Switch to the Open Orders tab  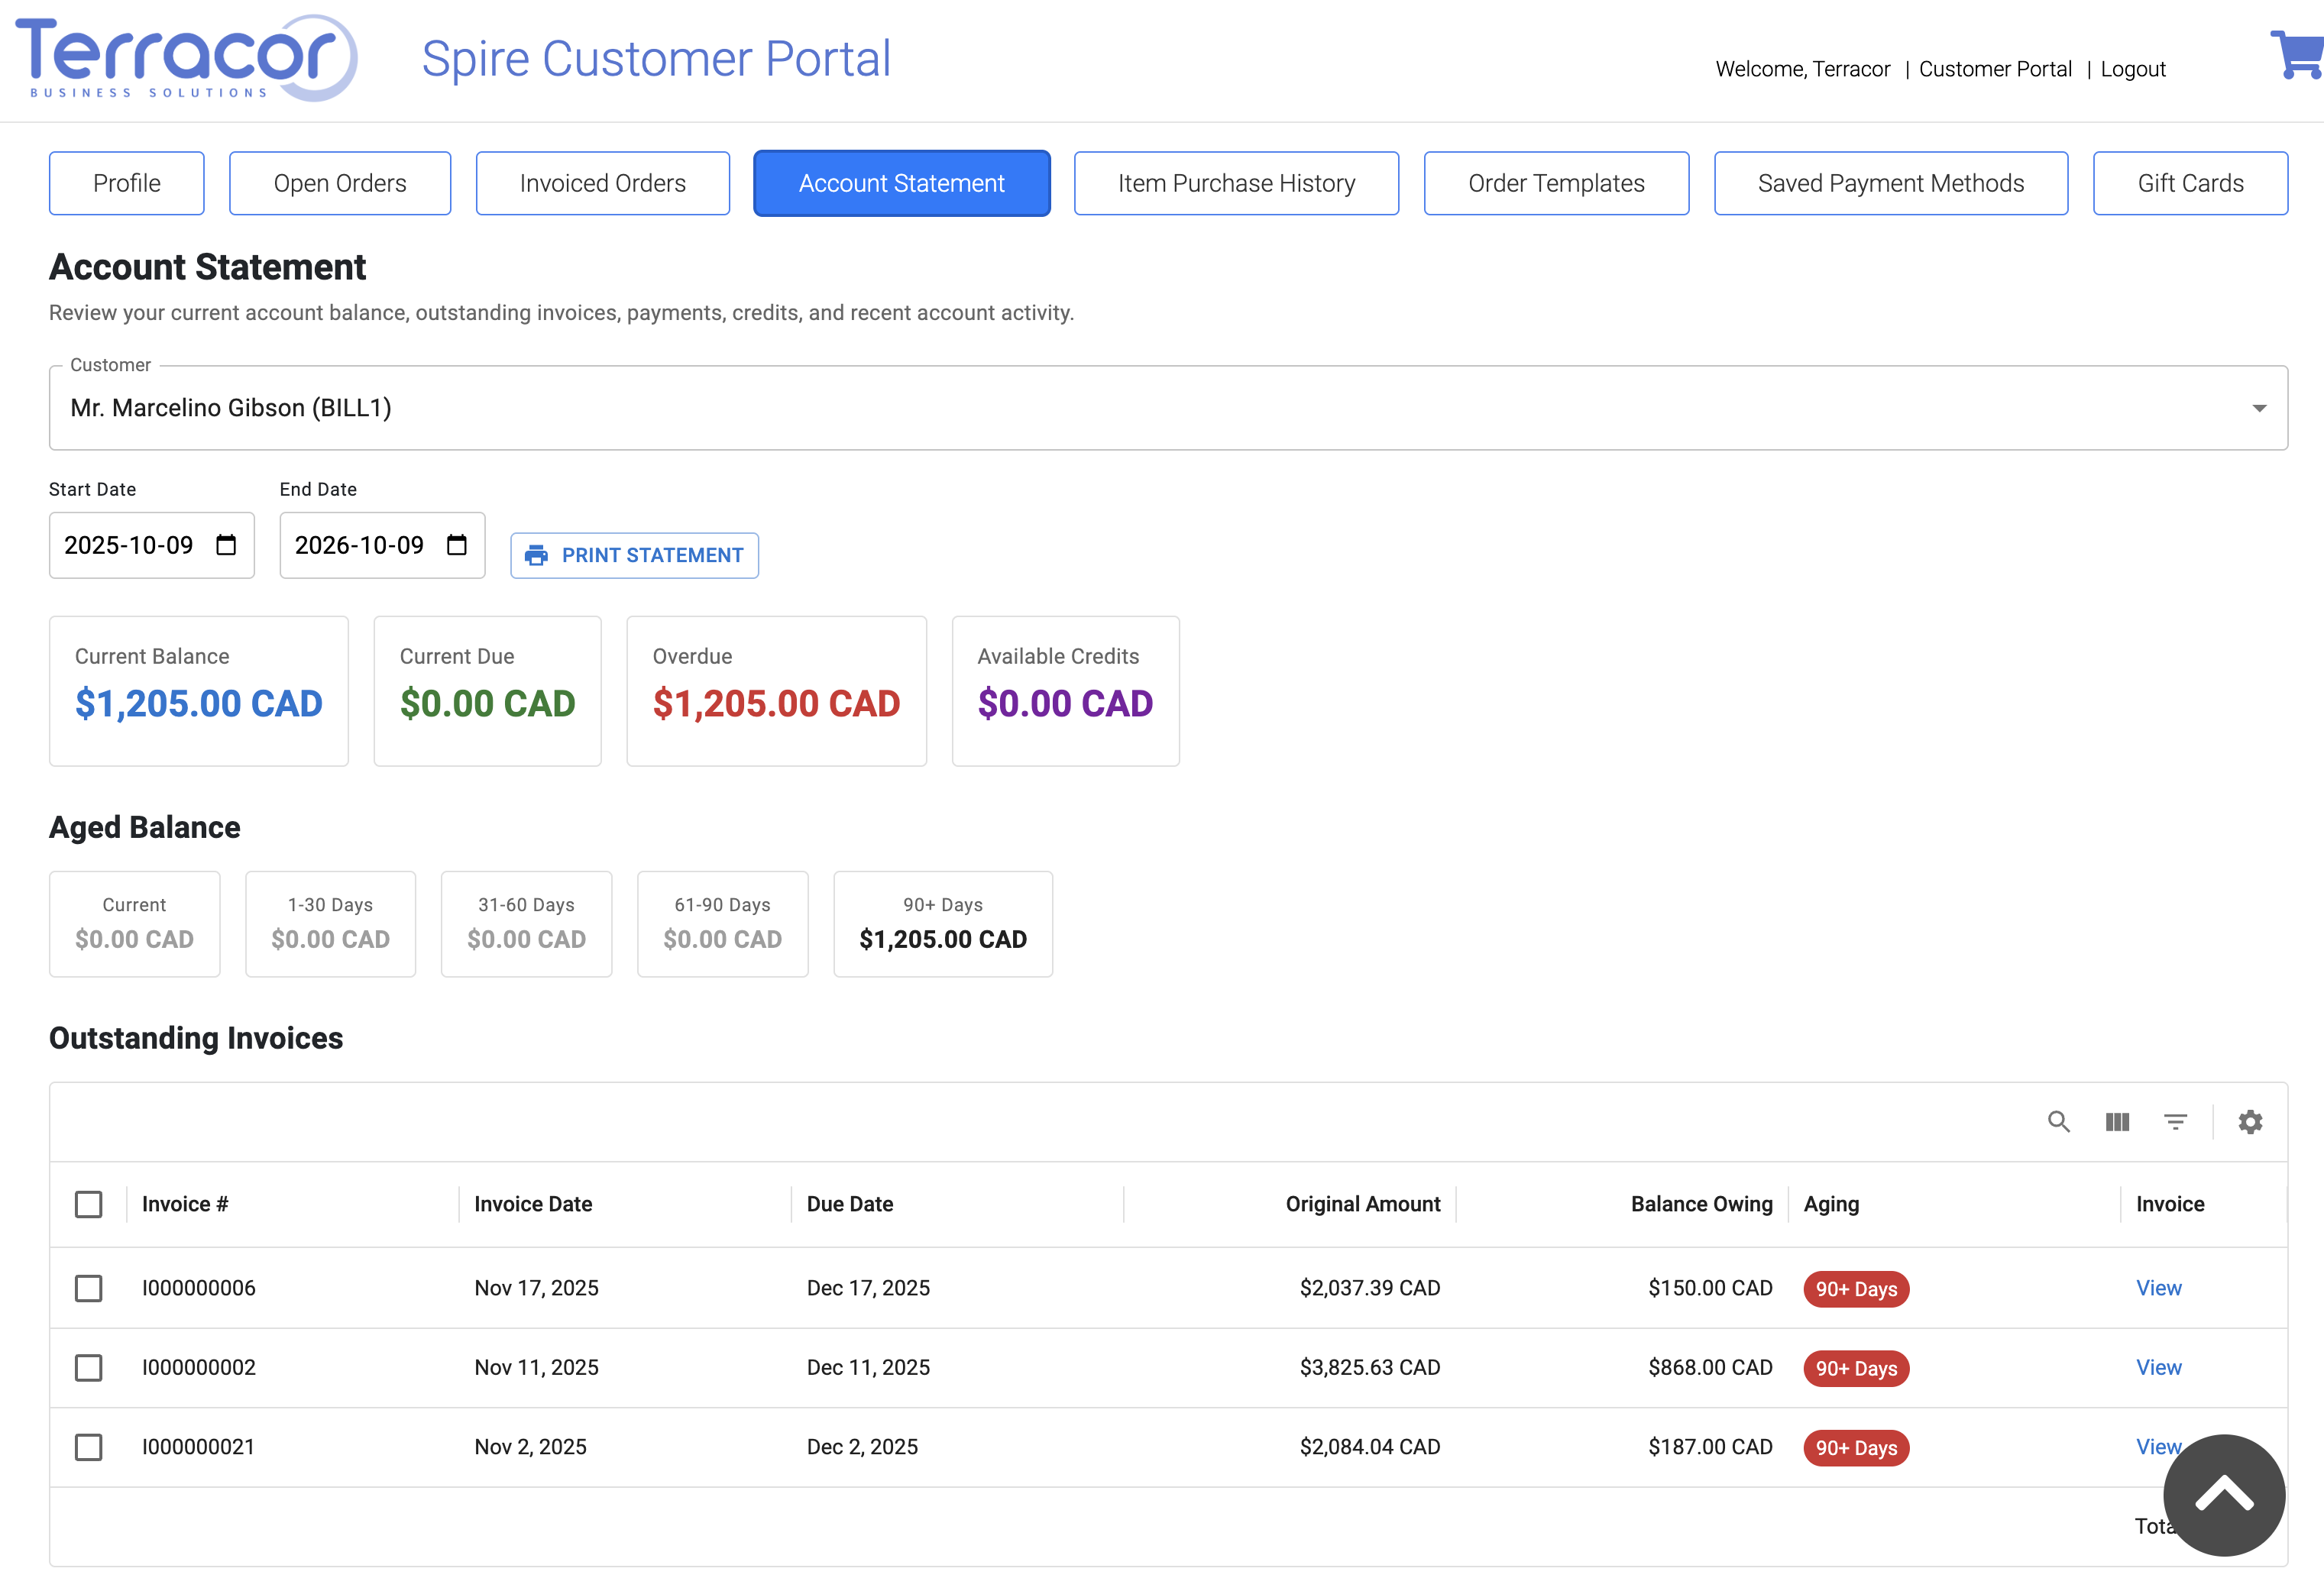click(340, 183)
